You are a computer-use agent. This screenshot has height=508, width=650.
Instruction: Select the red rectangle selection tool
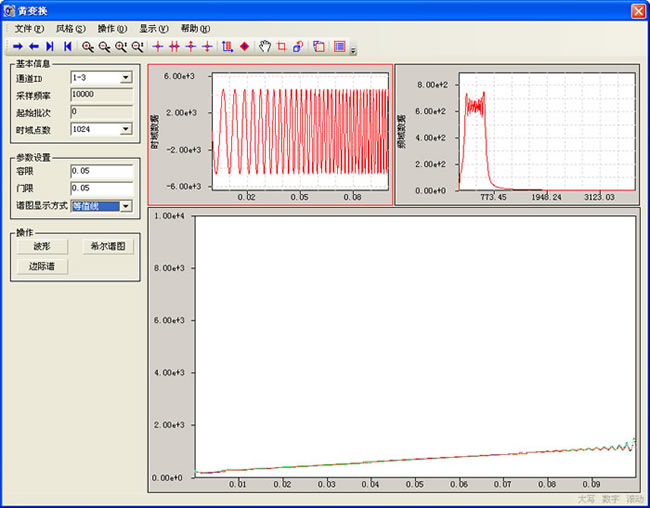click(281, 46)
